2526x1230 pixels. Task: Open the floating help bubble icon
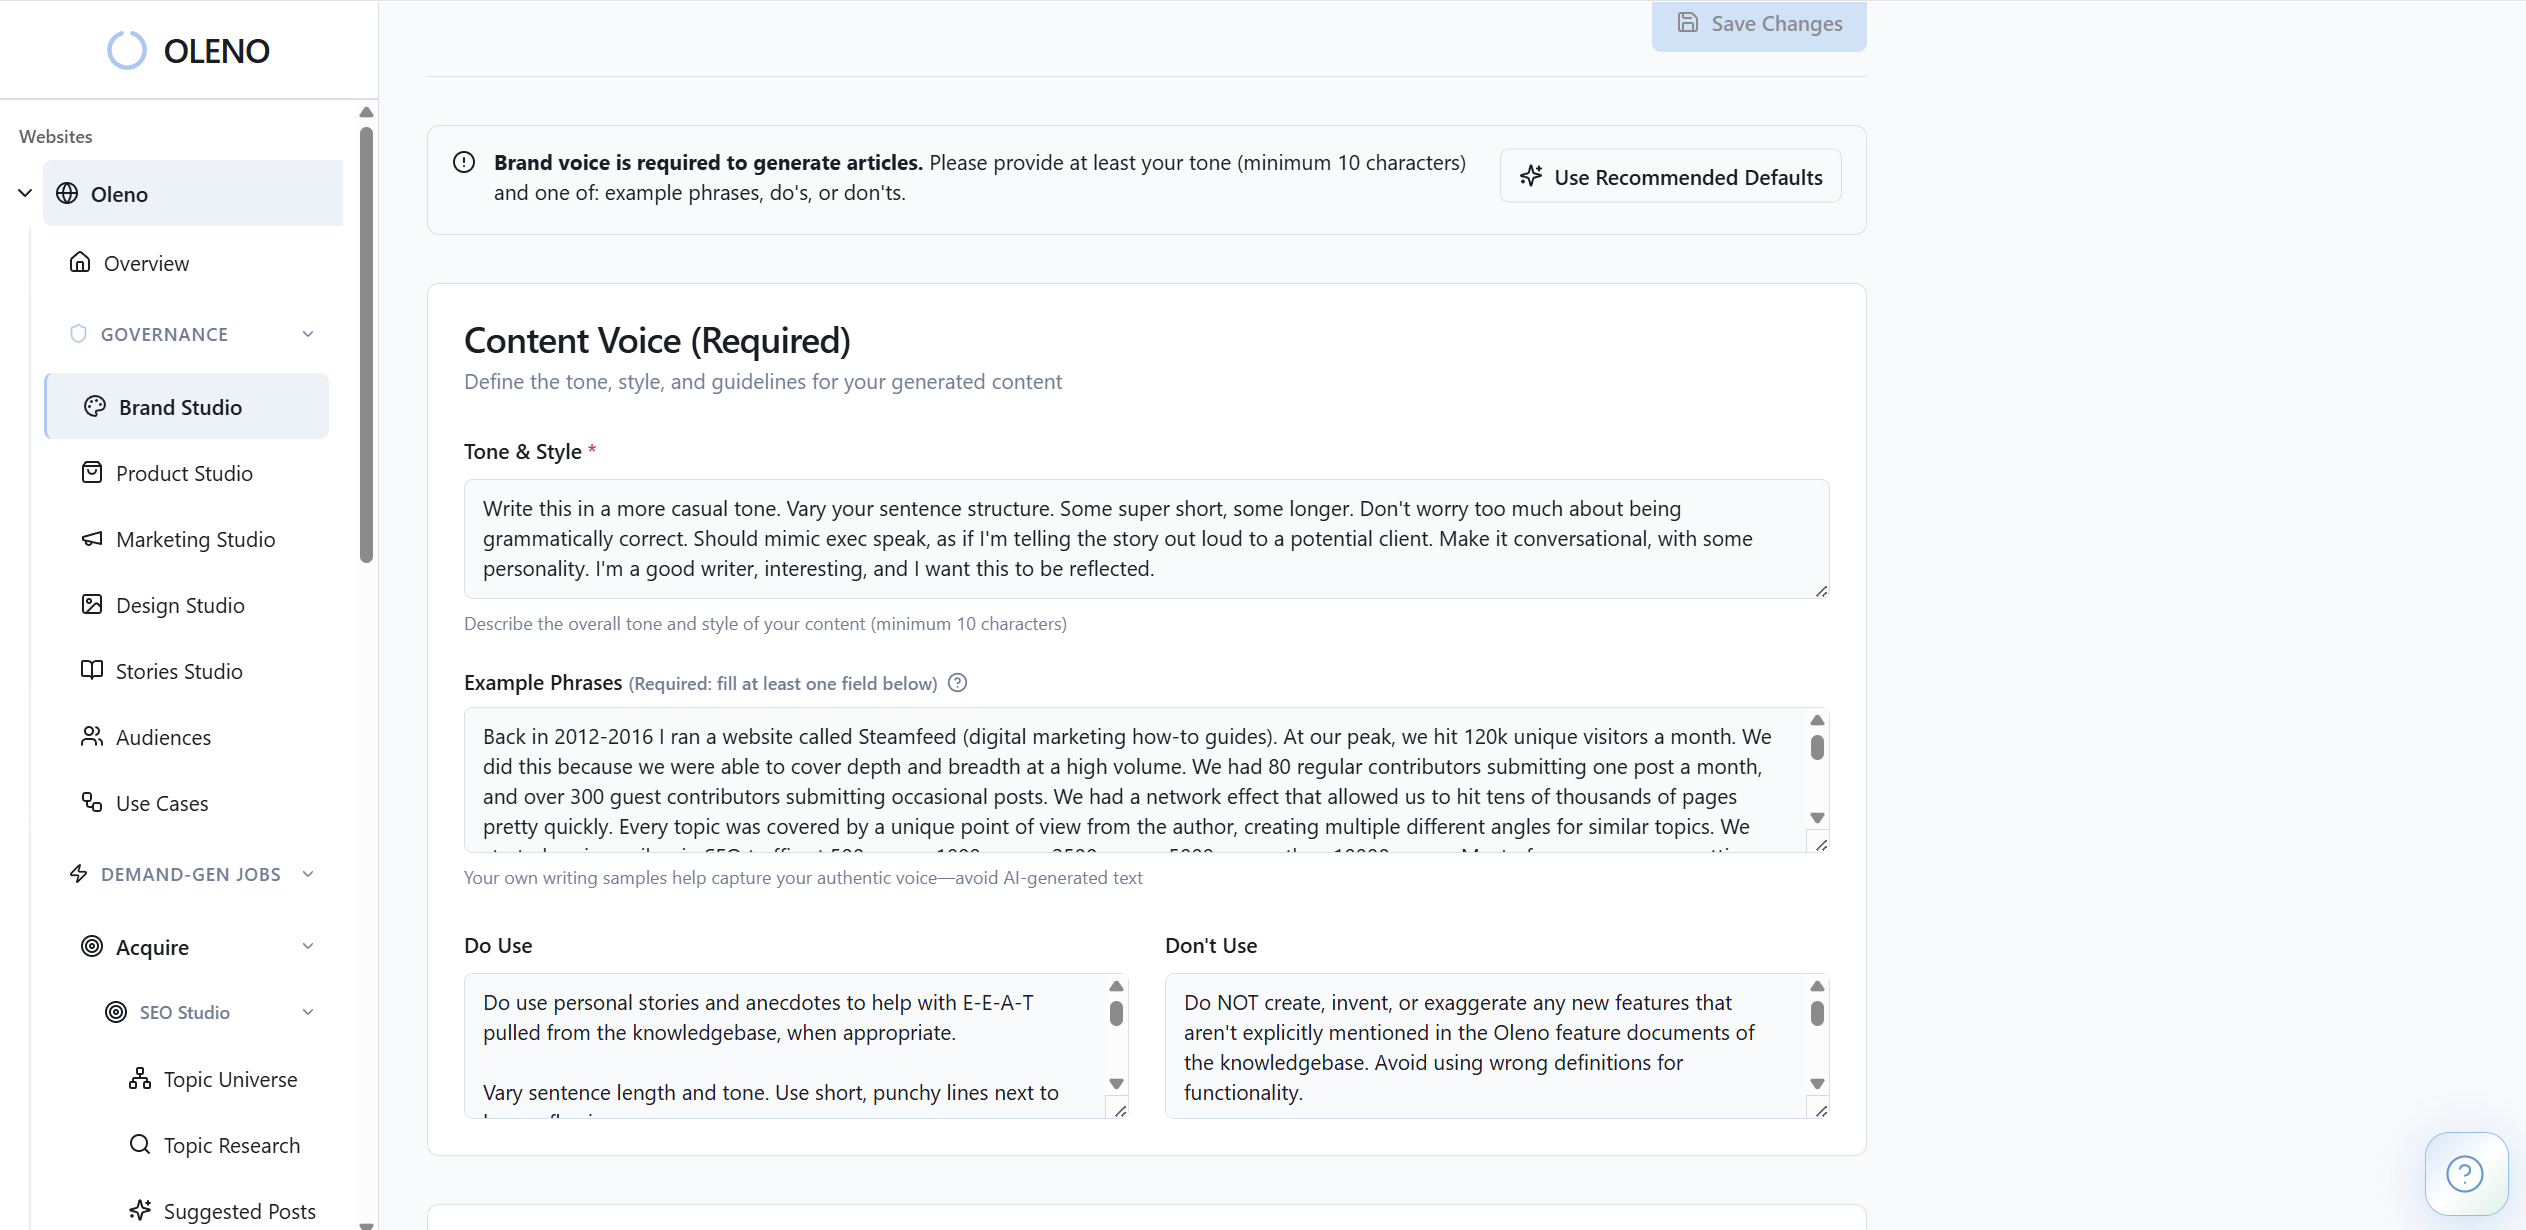[2465, 1173]
